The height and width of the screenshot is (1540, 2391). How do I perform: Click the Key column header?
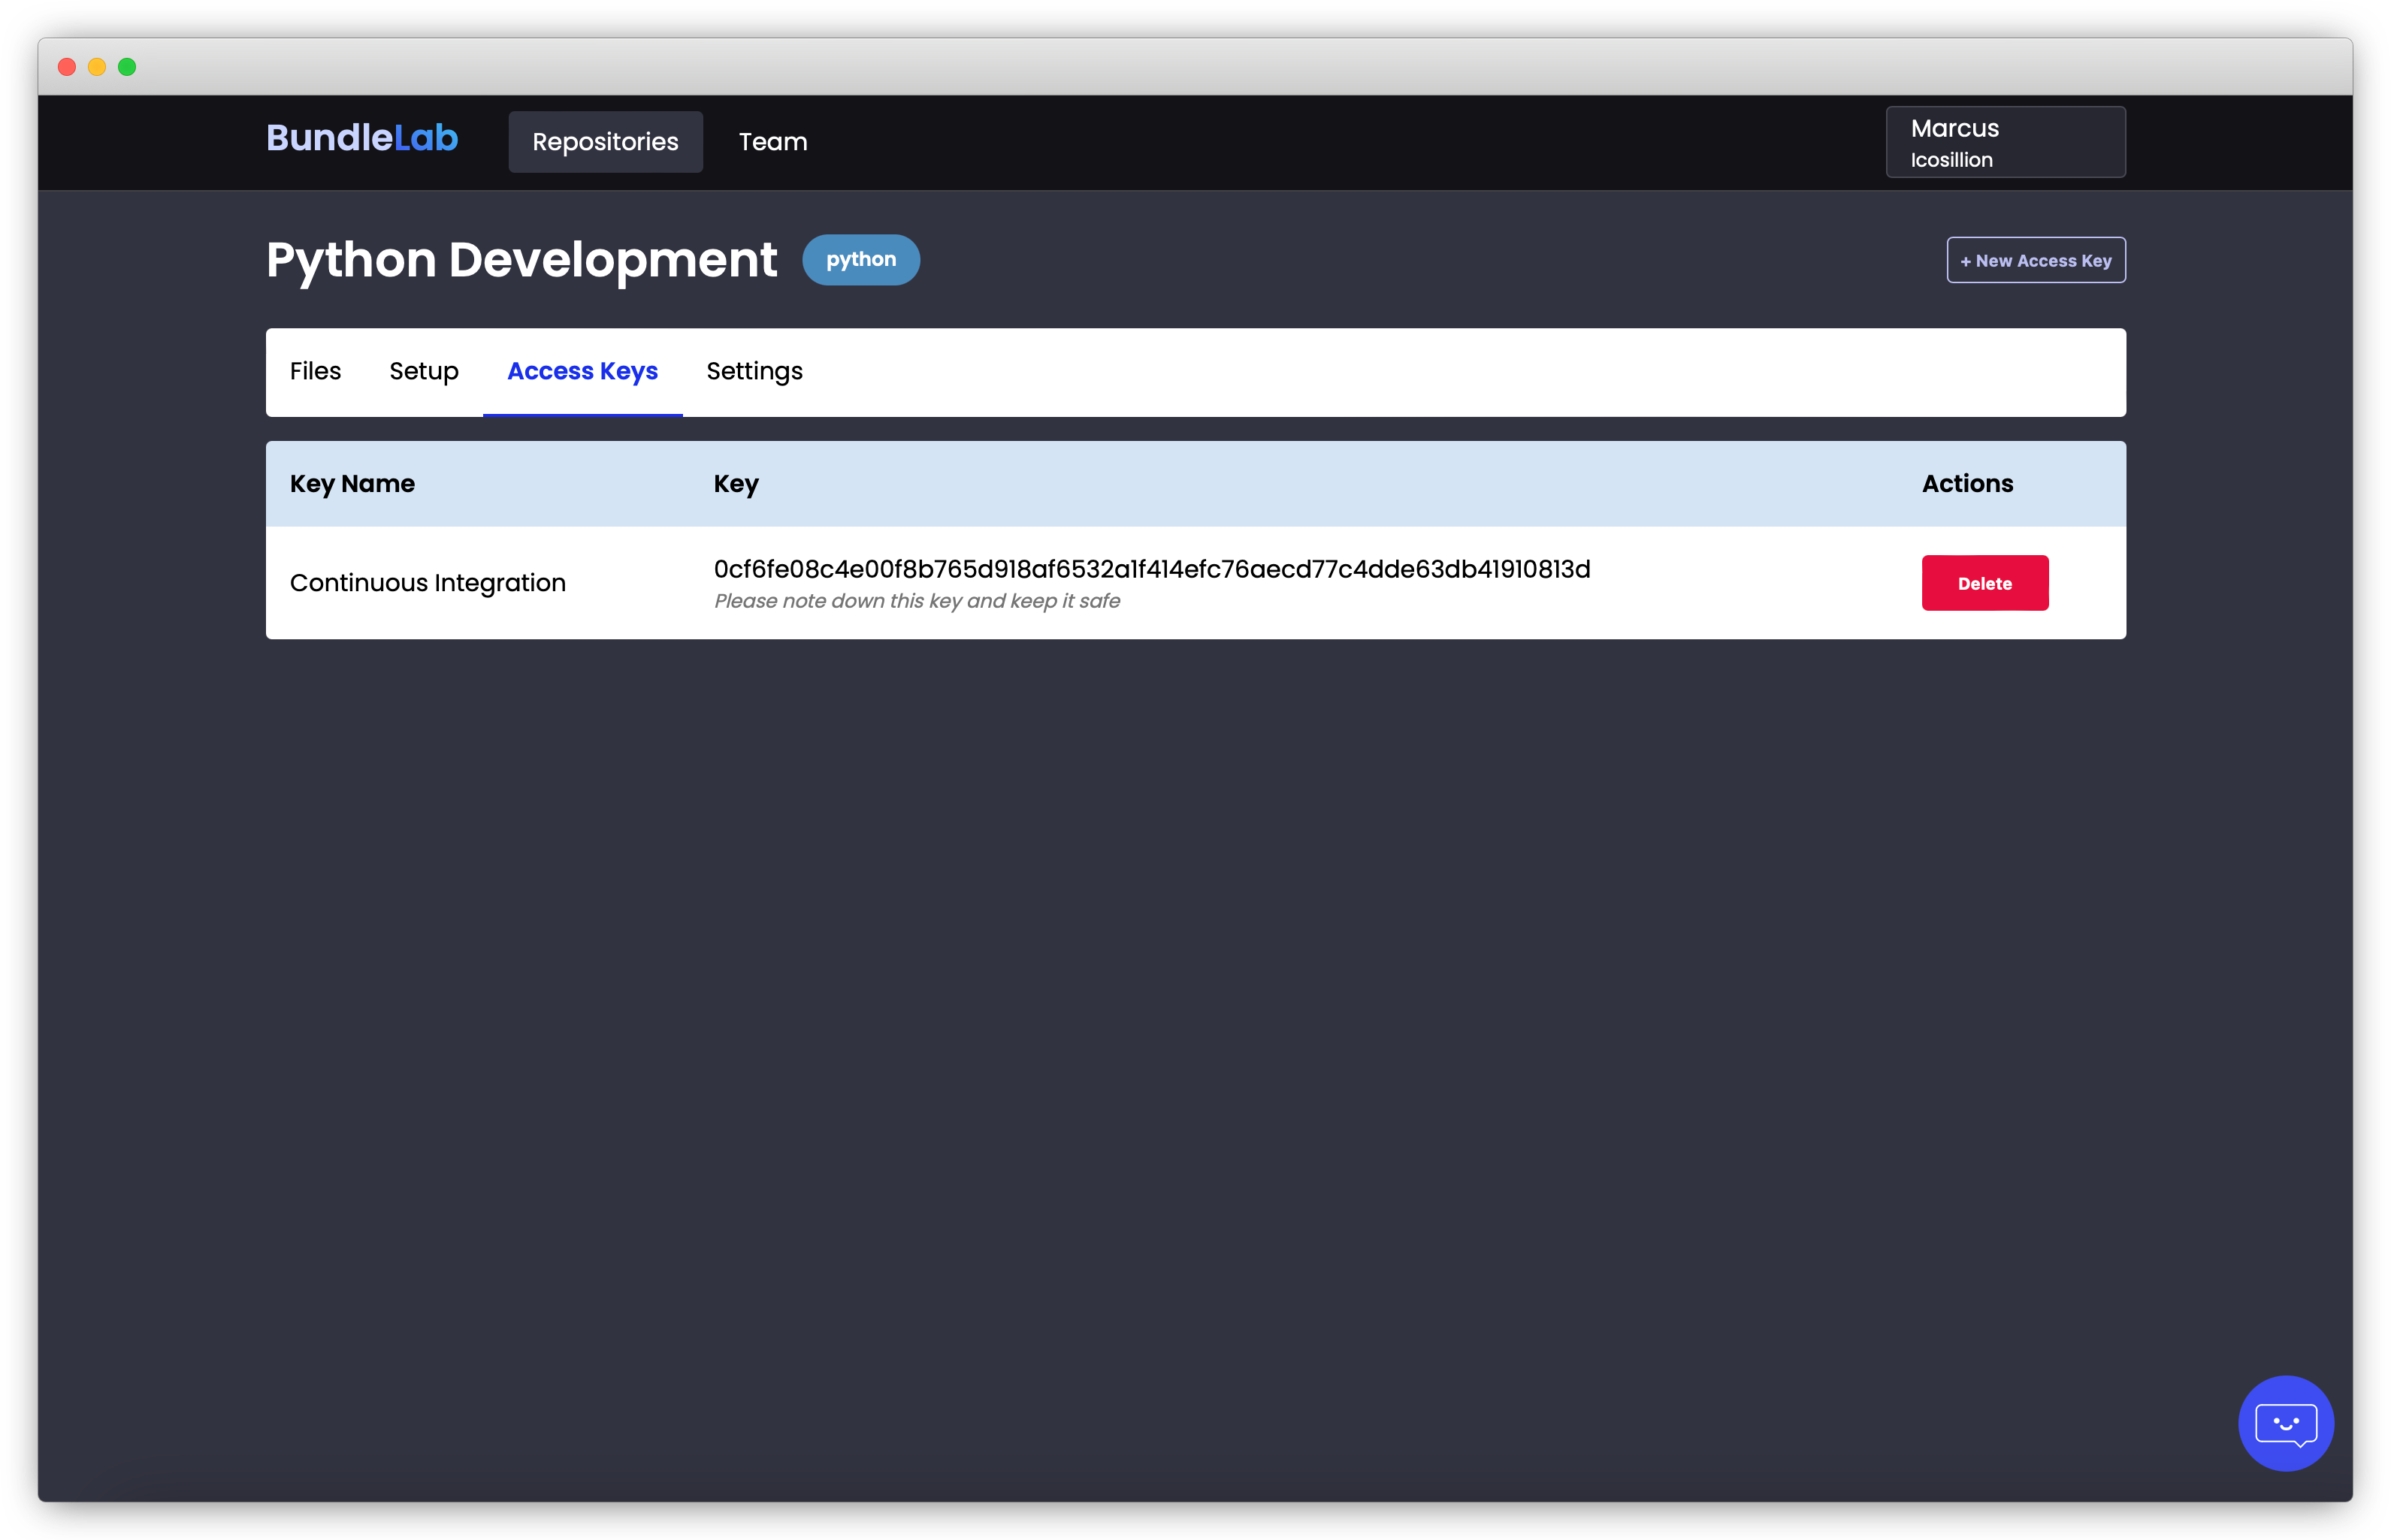click(x=736, y=484)
